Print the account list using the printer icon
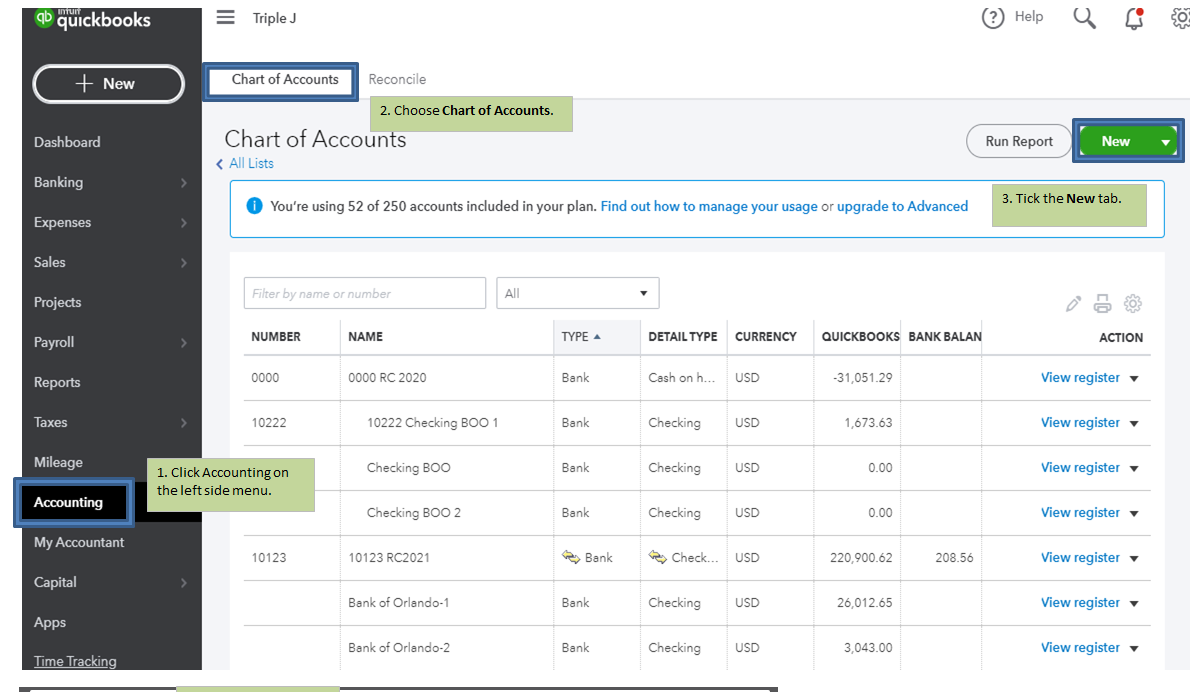 coord(1103,303)
